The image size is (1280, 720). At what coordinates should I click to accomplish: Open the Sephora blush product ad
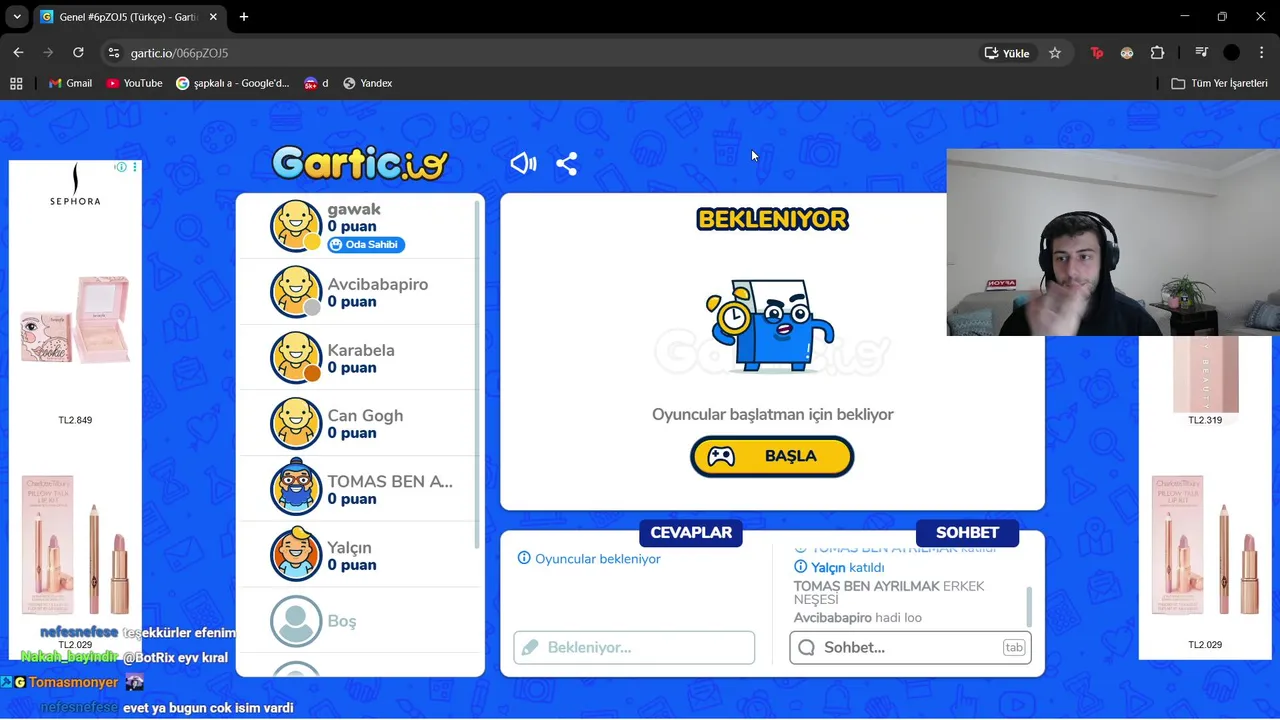coord(75,322)
